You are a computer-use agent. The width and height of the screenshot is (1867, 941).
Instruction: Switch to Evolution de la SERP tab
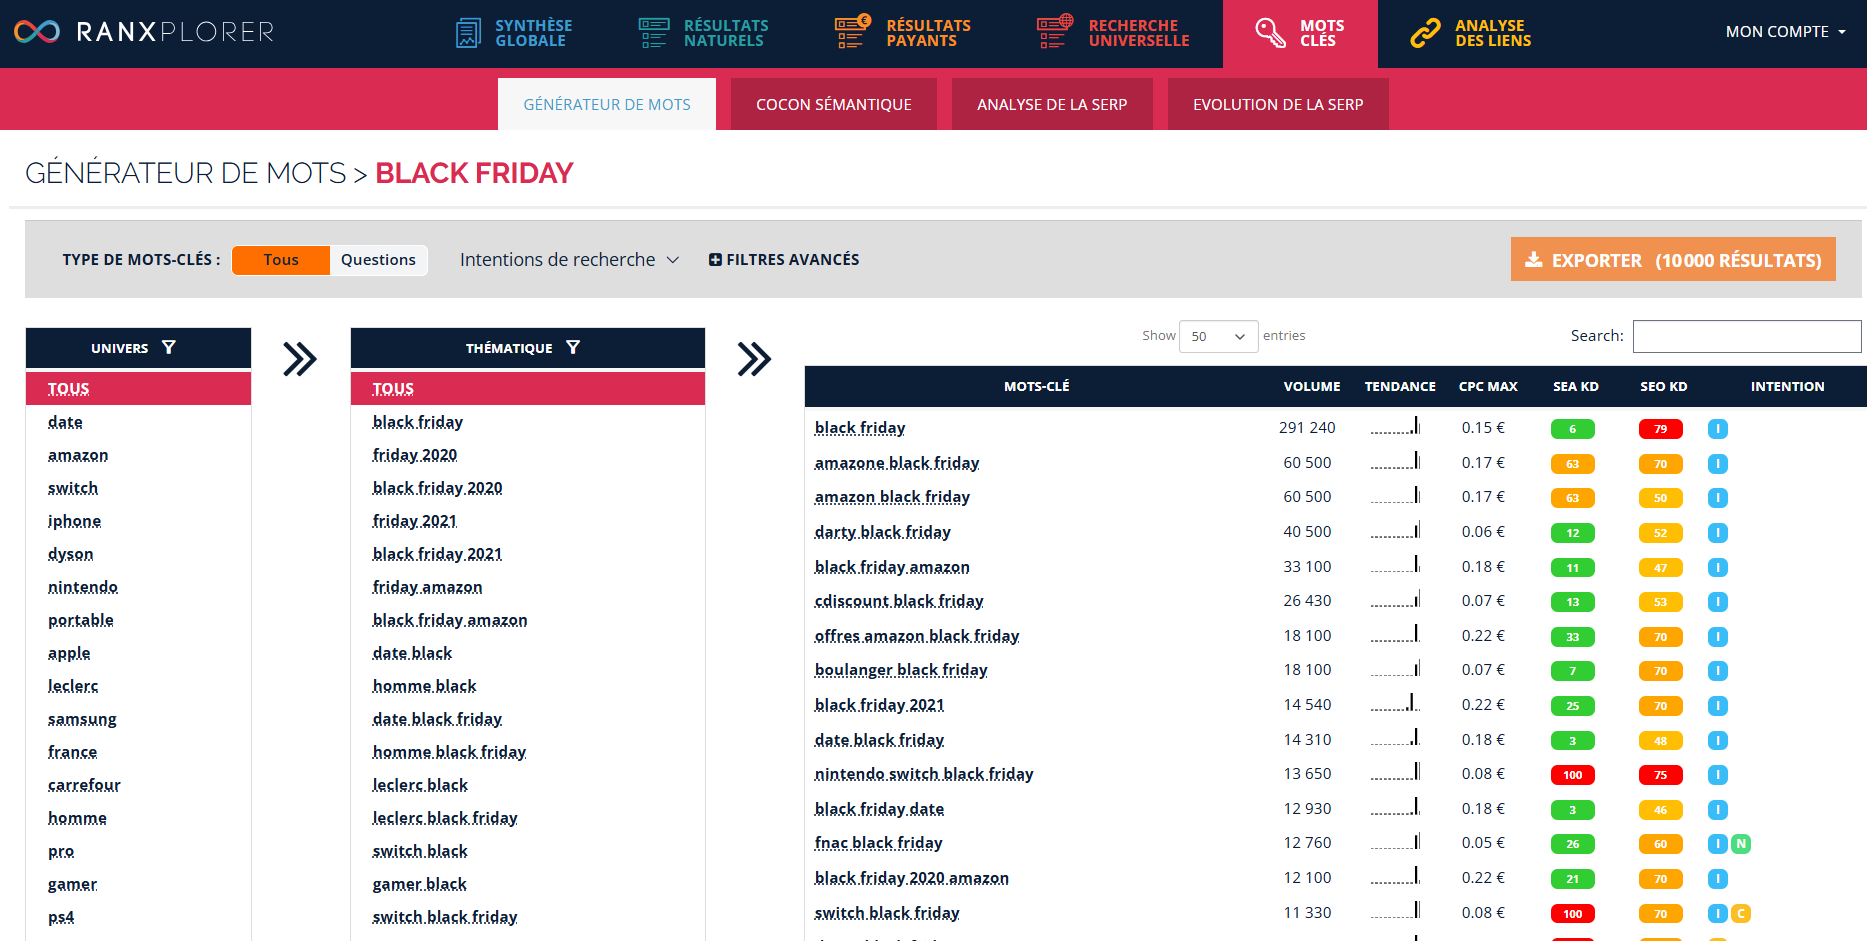1278,104
